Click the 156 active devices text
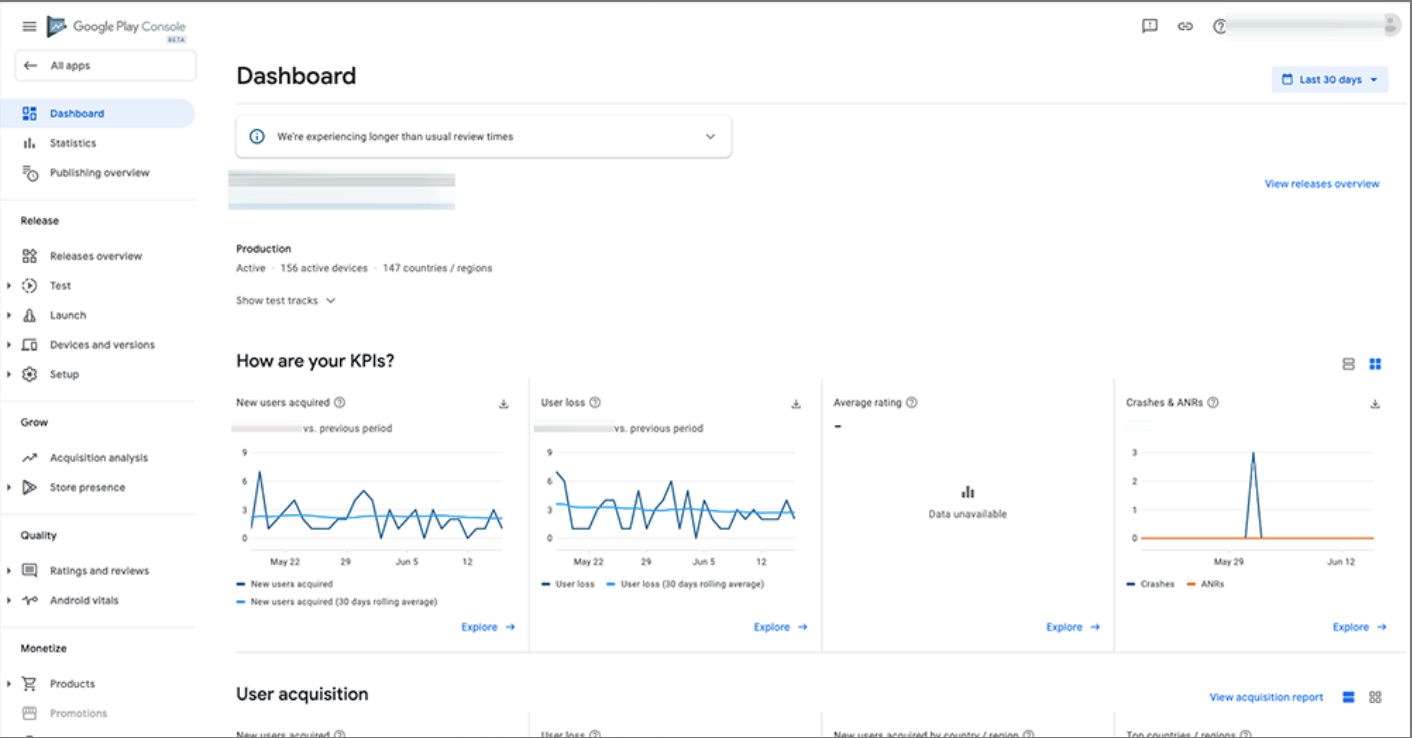The height and width of the screenshot is (738, 1412). (x=323, y=268)
